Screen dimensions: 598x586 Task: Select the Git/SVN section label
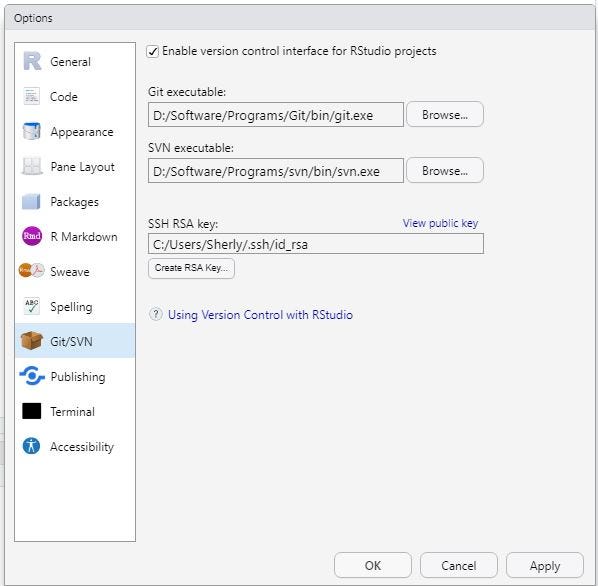71,341
